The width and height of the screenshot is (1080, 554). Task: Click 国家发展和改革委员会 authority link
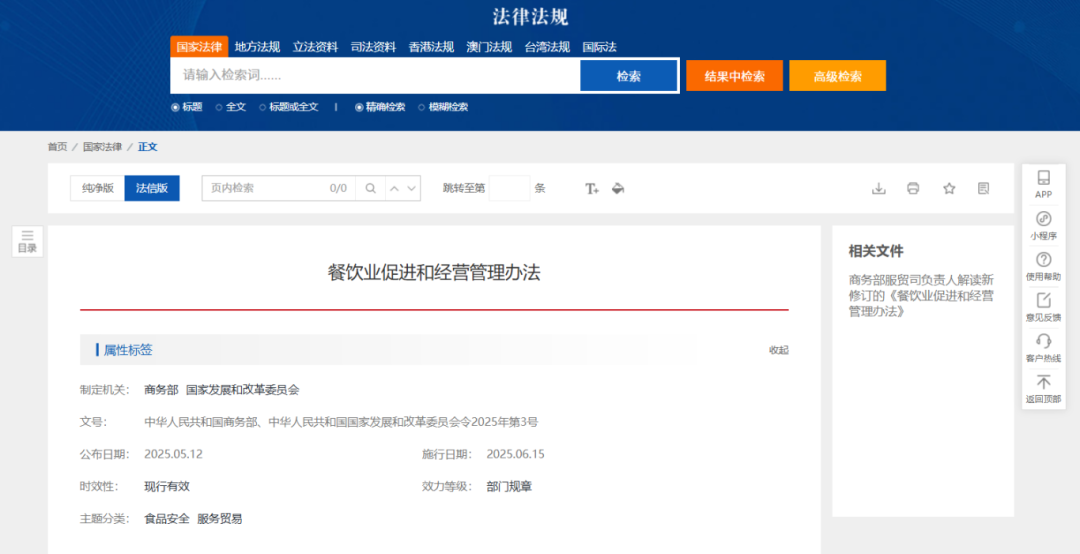coord(243,390)
